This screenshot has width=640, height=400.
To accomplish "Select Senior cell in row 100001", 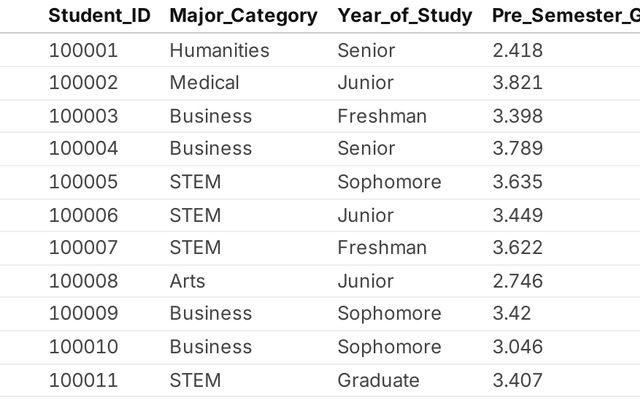I will coord(366,51).
